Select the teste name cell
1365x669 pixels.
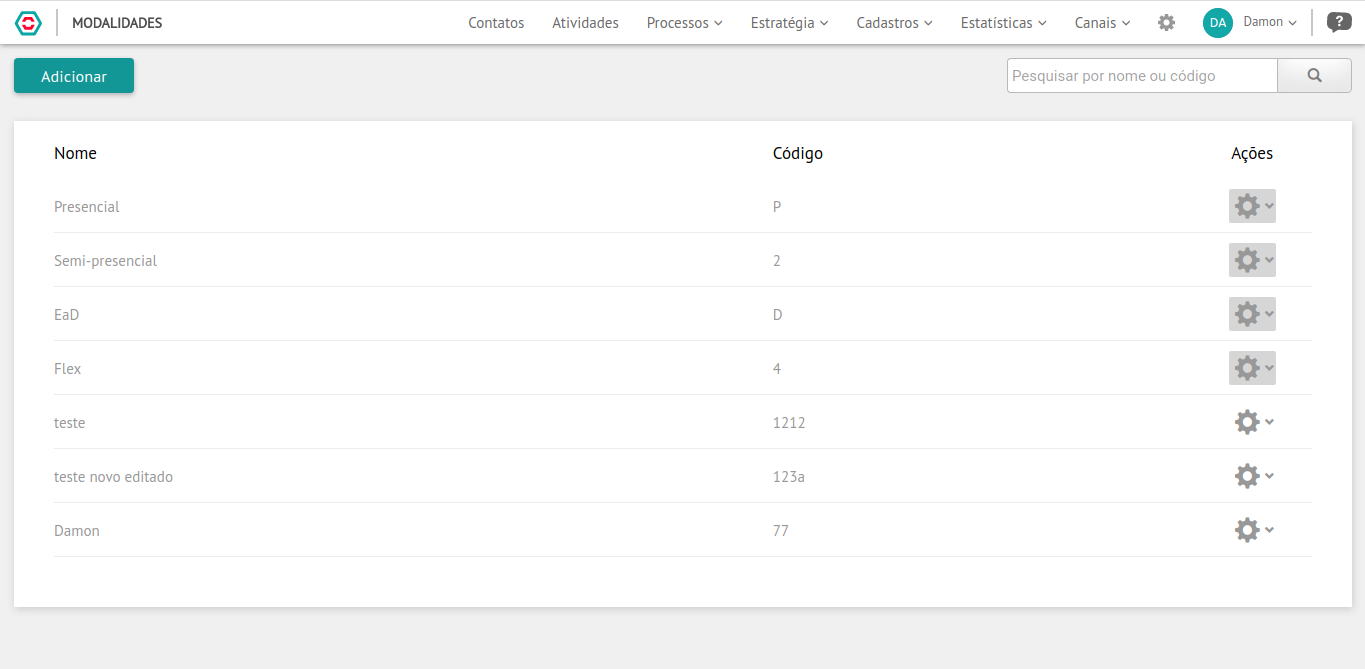point(70,423)
